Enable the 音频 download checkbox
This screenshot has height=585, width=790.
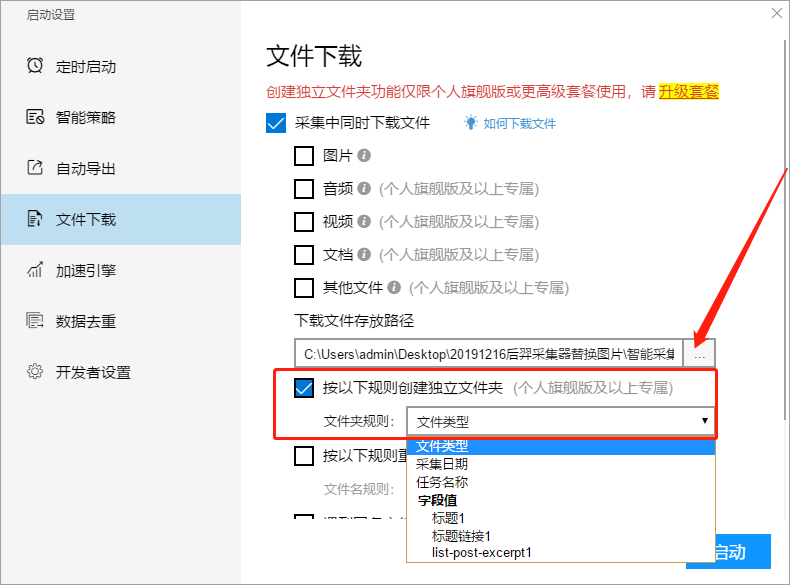pos(304,189)
